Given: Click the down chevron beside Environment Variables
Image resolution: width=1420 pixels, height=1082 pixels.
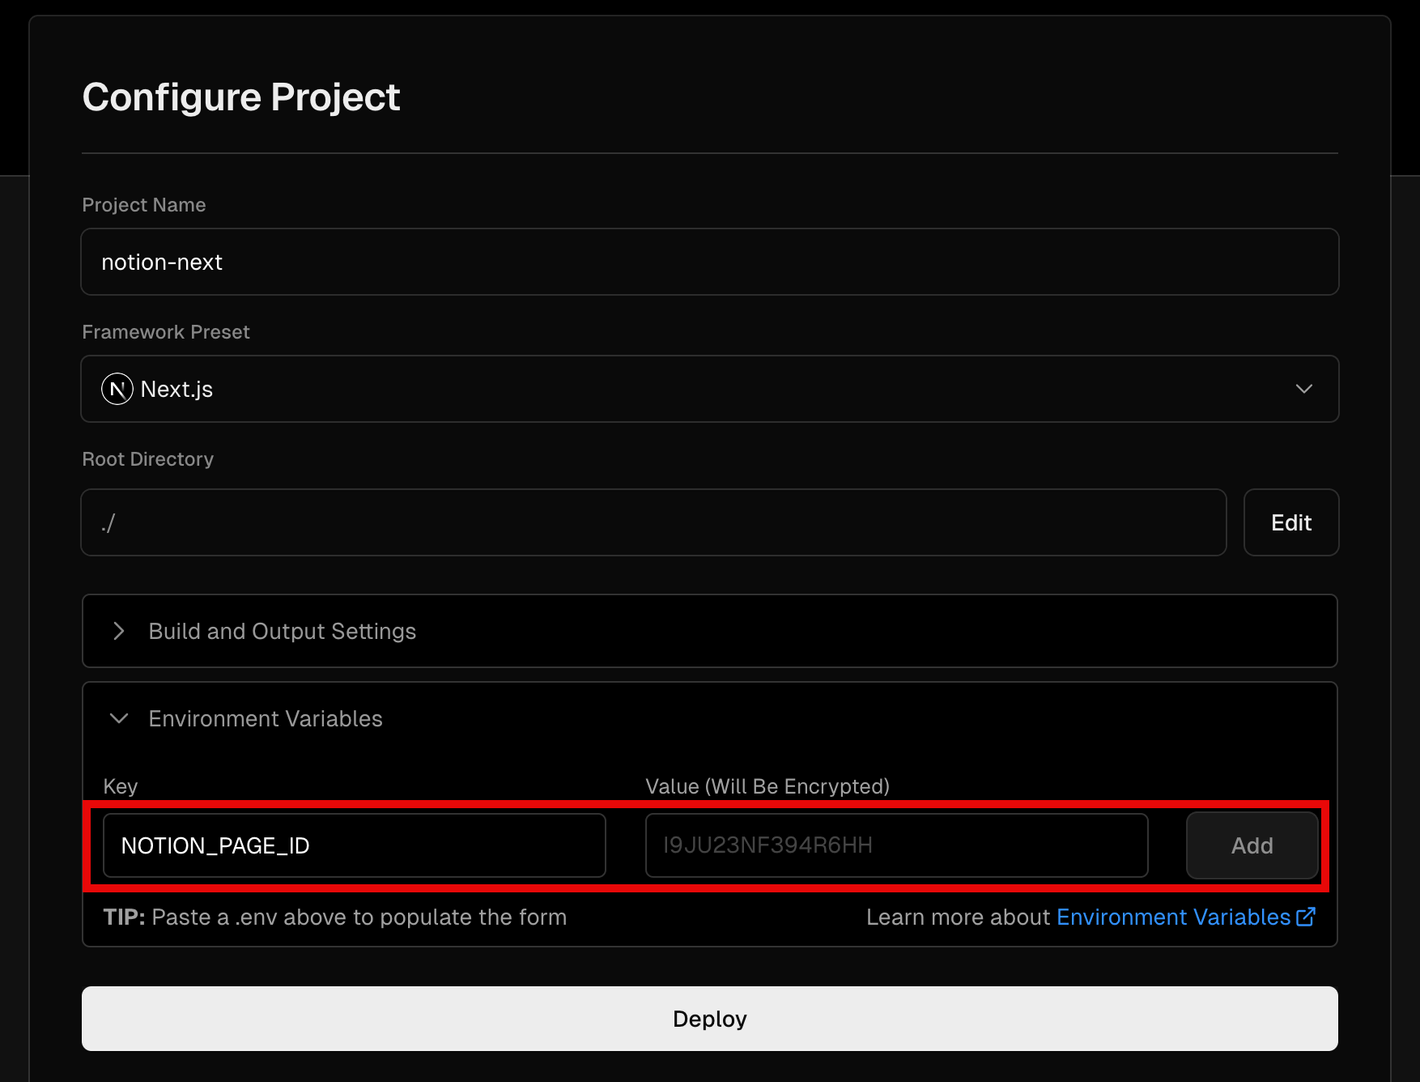Looking at the screenshot, I should [x=119, y=719].
